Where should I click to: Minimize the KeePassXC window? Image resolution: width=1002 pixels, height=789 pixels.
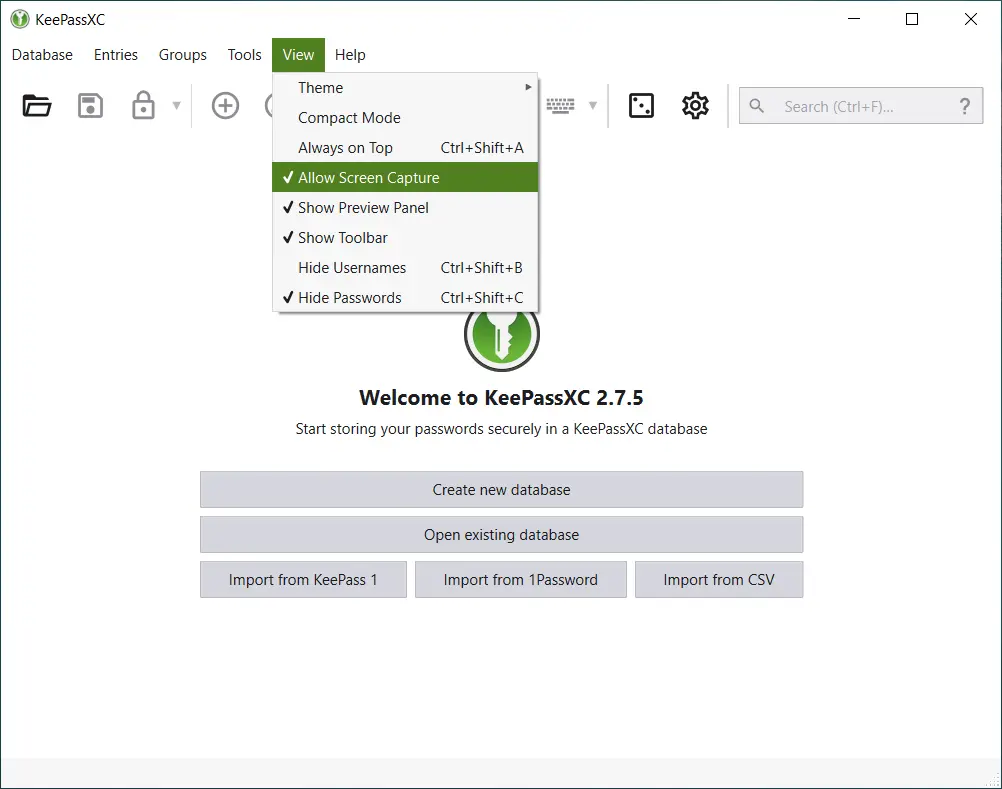tap(854, 19)
